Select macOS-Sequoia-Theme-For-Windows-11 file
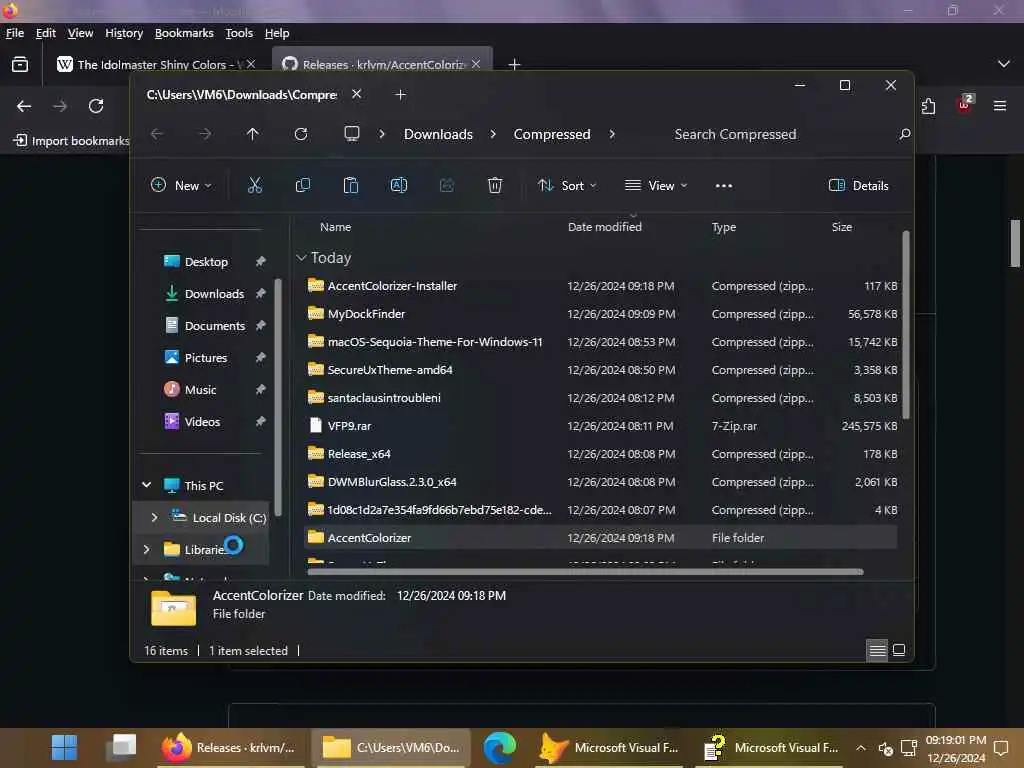 (601, 342)
